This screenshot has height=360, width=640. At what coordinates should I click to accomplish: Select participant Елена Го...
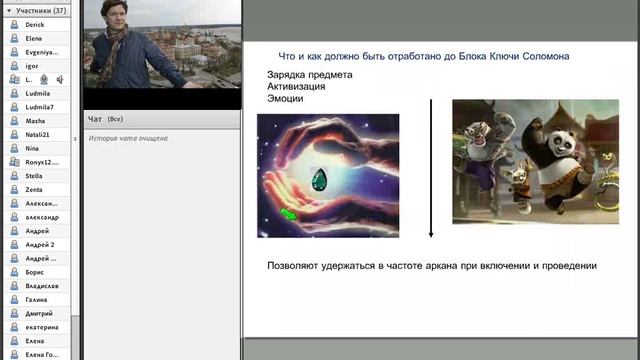[x=42, y=355]
